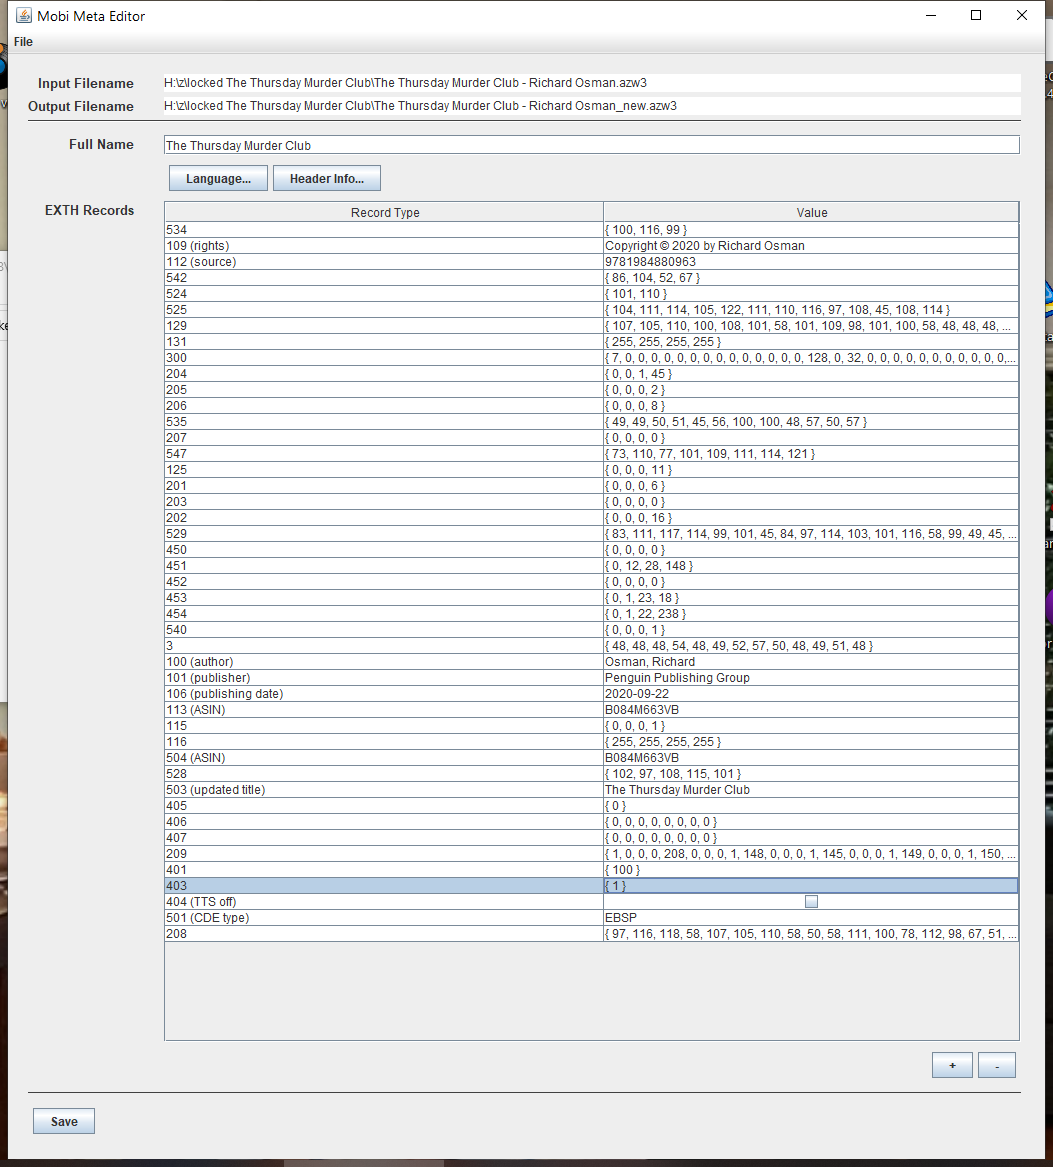The width and height of the screenshot is (1053, 1167).
Task: Select the 209 record row
Action: click(592, 854)
